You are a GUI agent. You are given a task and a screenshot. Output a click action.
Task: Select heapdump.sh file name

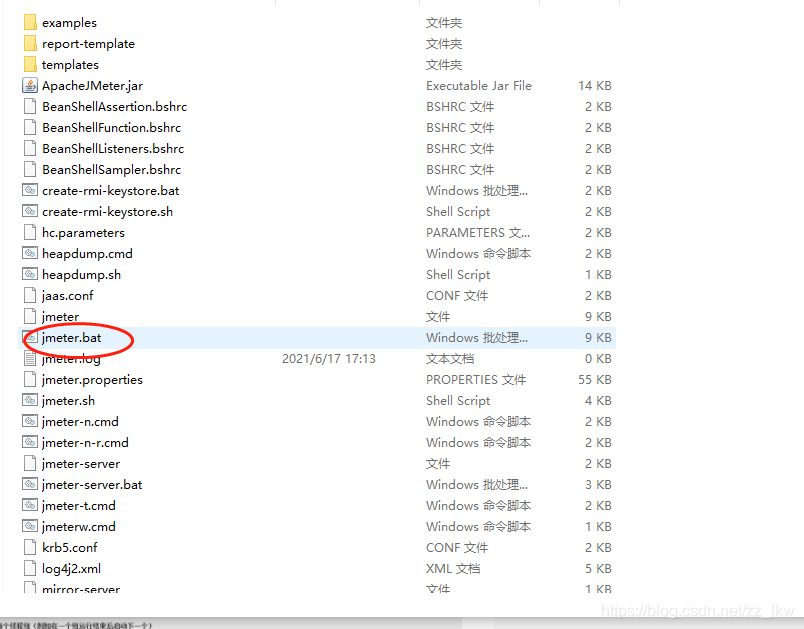(82, 275)
